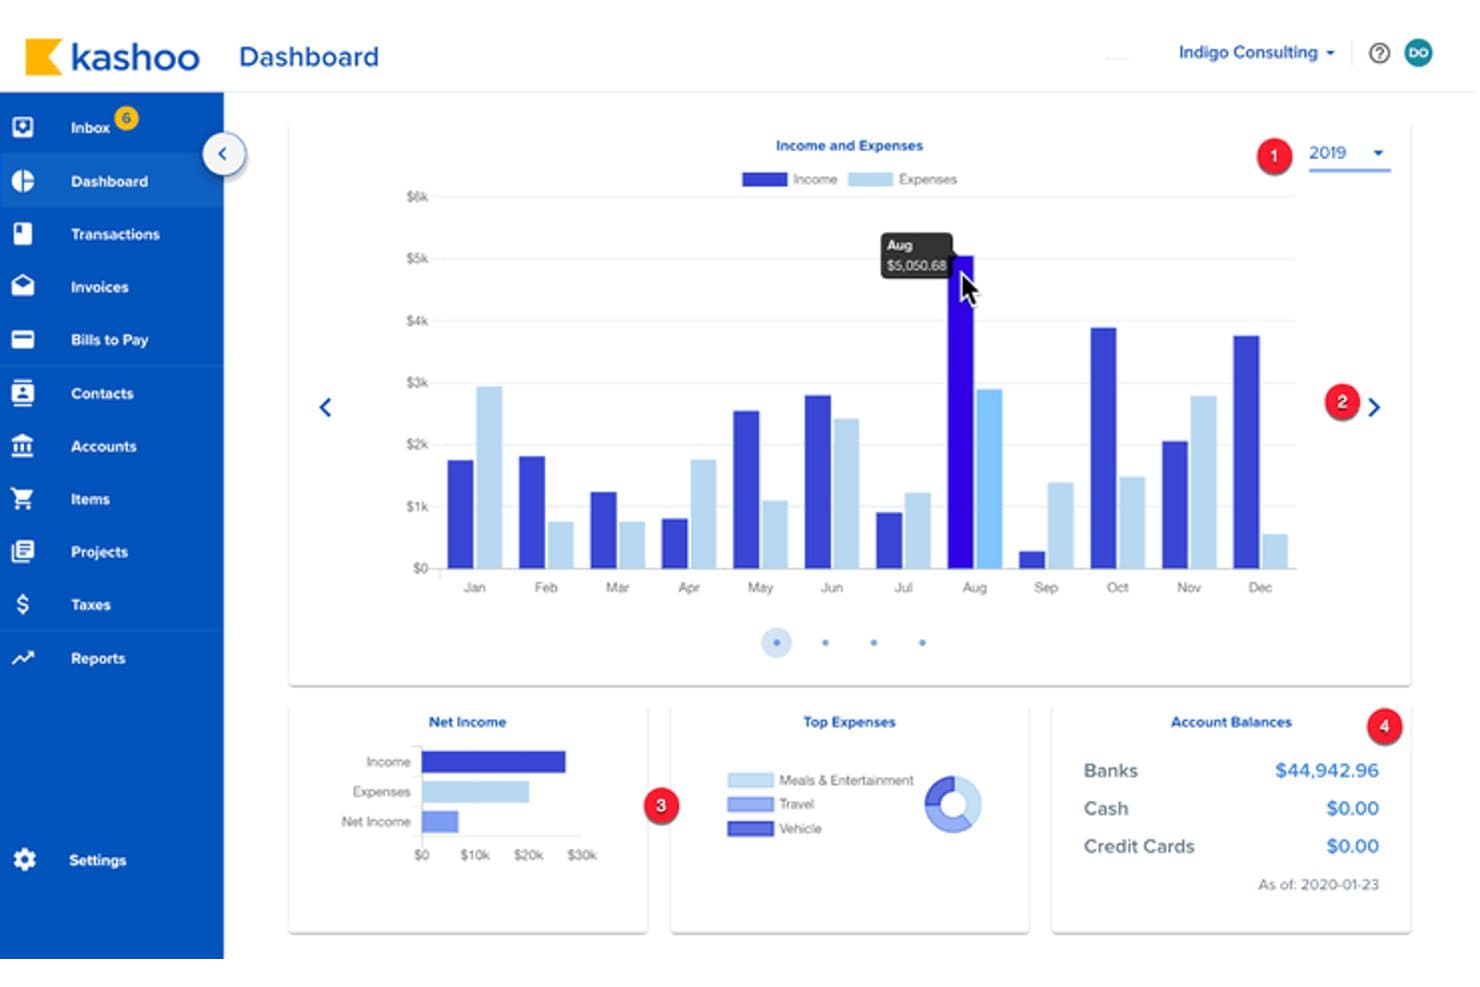This screenshot has width=1480, height=987.
Task: Click the Dashboard pie chart icon
Action: (x=22, y=181)
